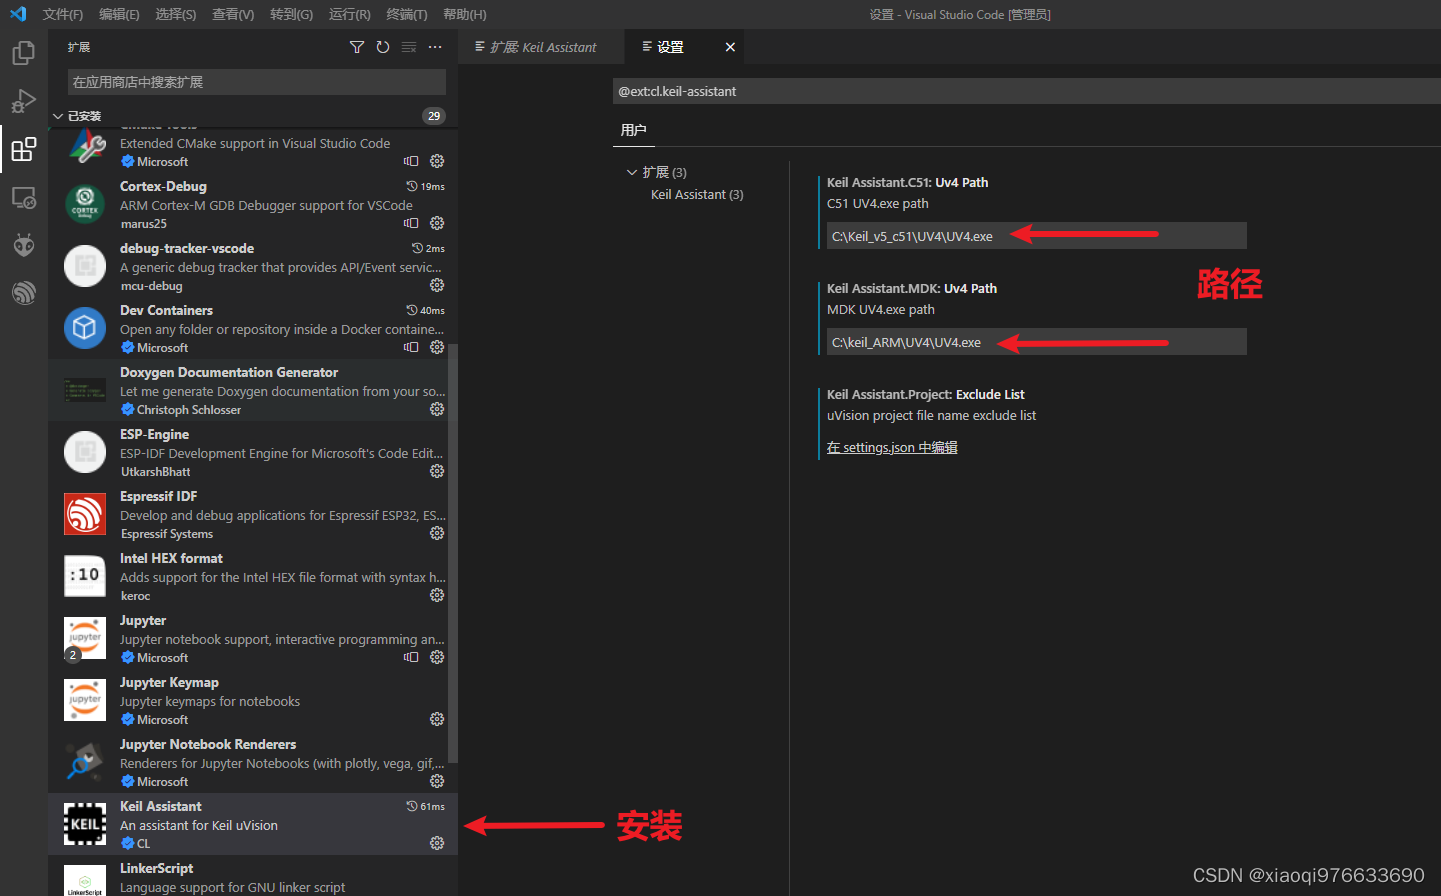Open manage gear for Dev Containers
Image resolution: width=1441 pixels, height=896 pixels.
437,347
